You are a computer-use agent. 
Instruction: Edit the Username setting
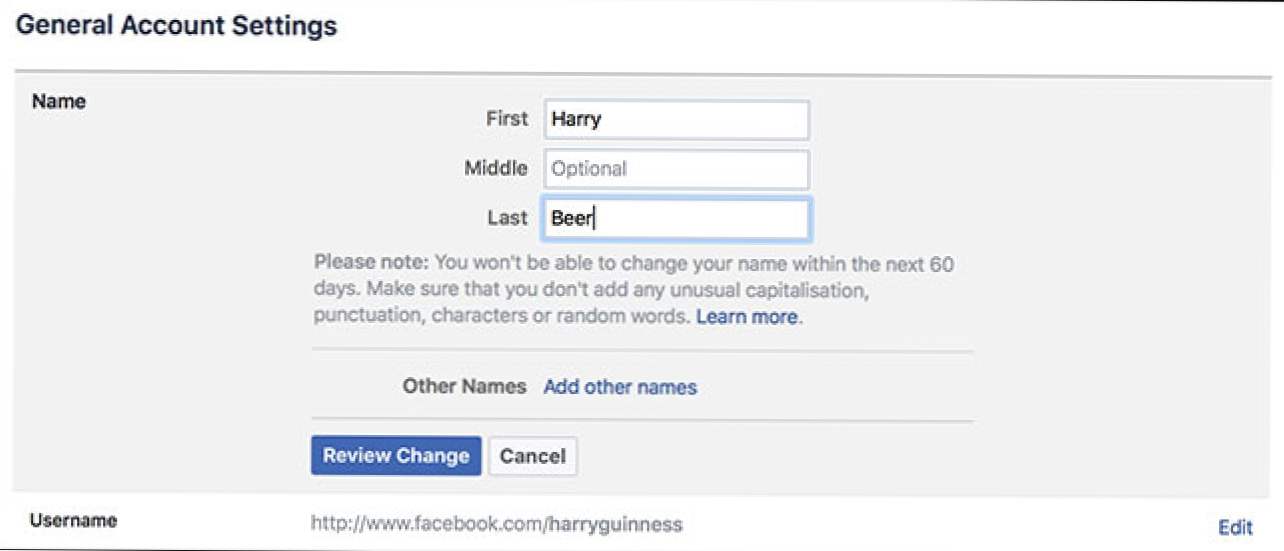click(1235, 527)
